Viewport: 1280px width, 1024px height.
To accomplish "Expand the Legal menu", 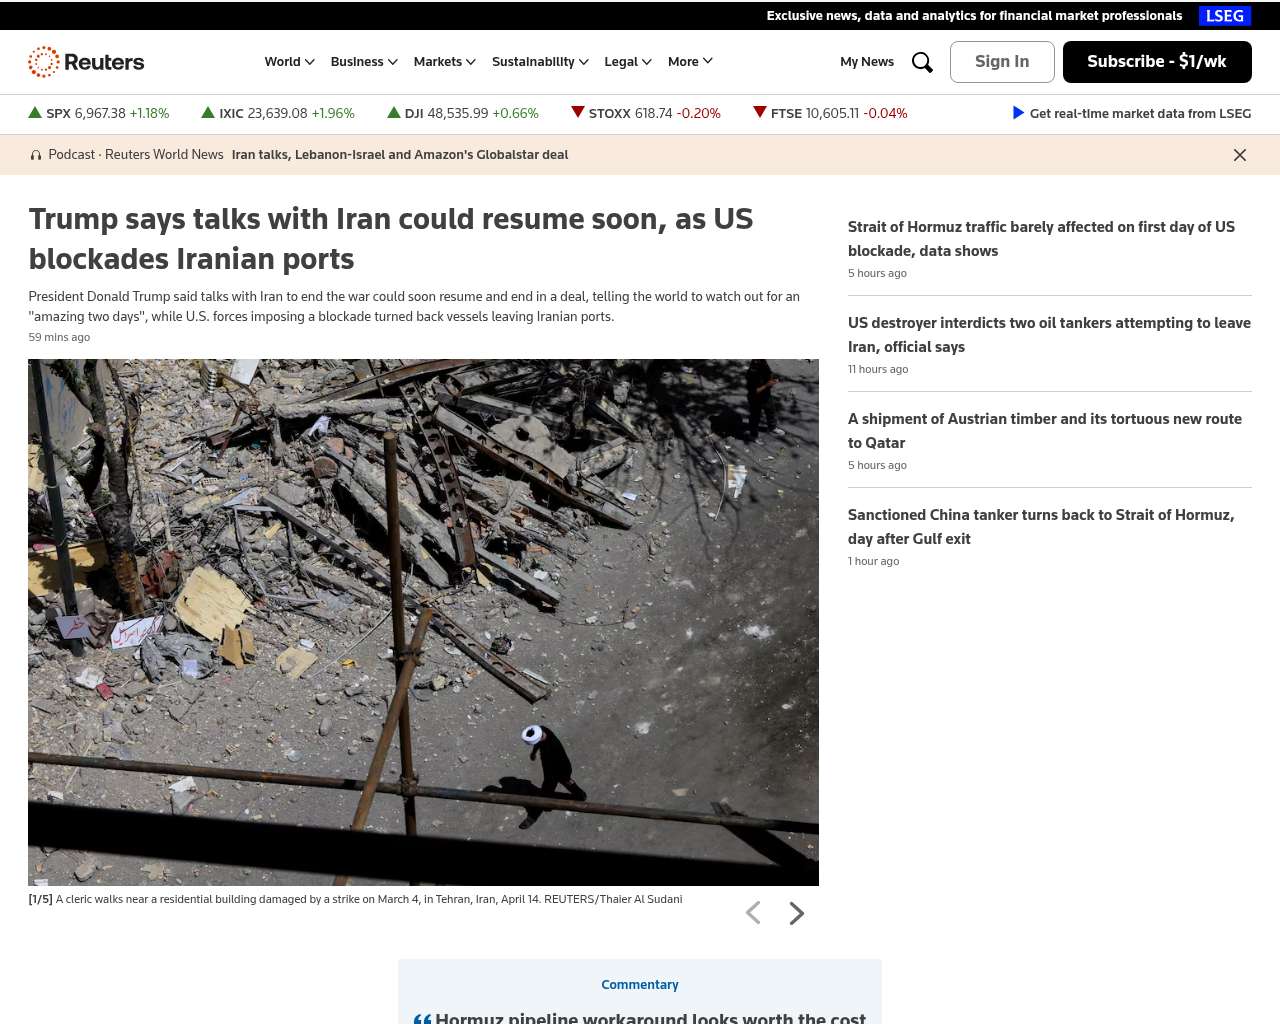I will (628, 62).
